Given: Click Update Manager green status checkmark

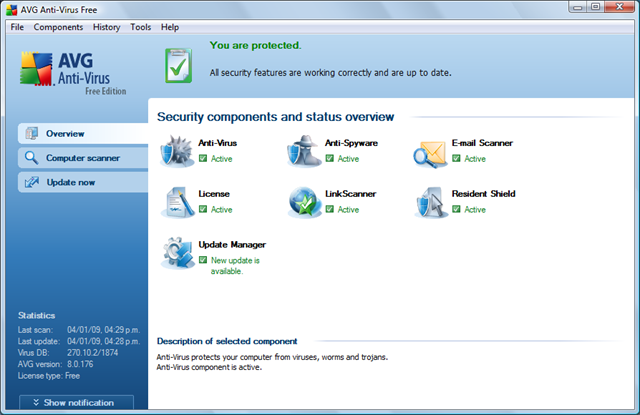Looking at the screenshot, I should (203, 260).
